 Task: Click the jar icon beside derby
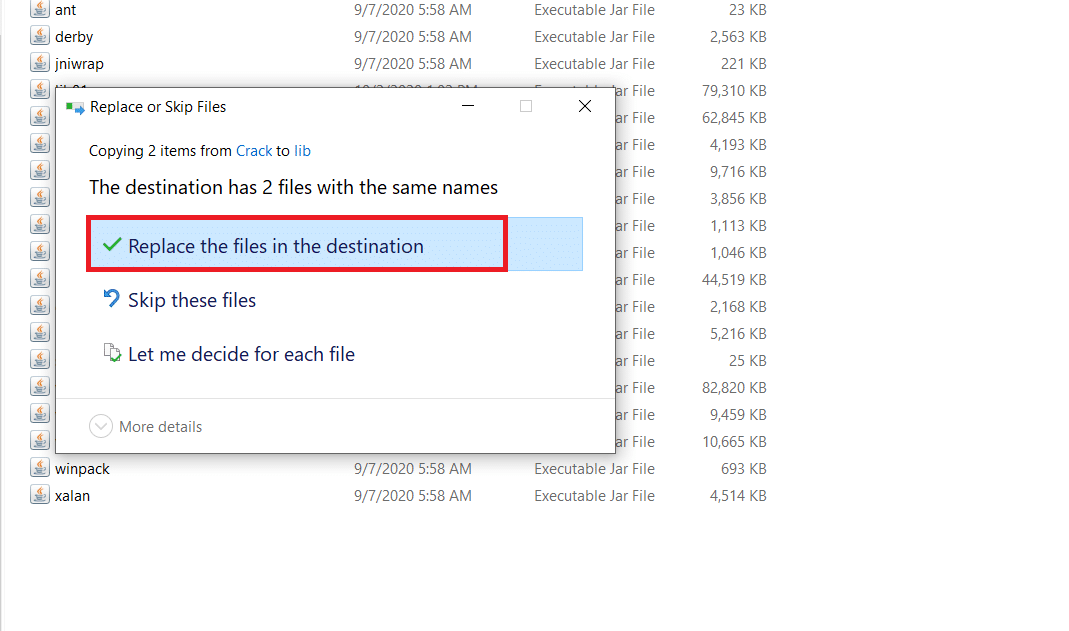(40, 36)
